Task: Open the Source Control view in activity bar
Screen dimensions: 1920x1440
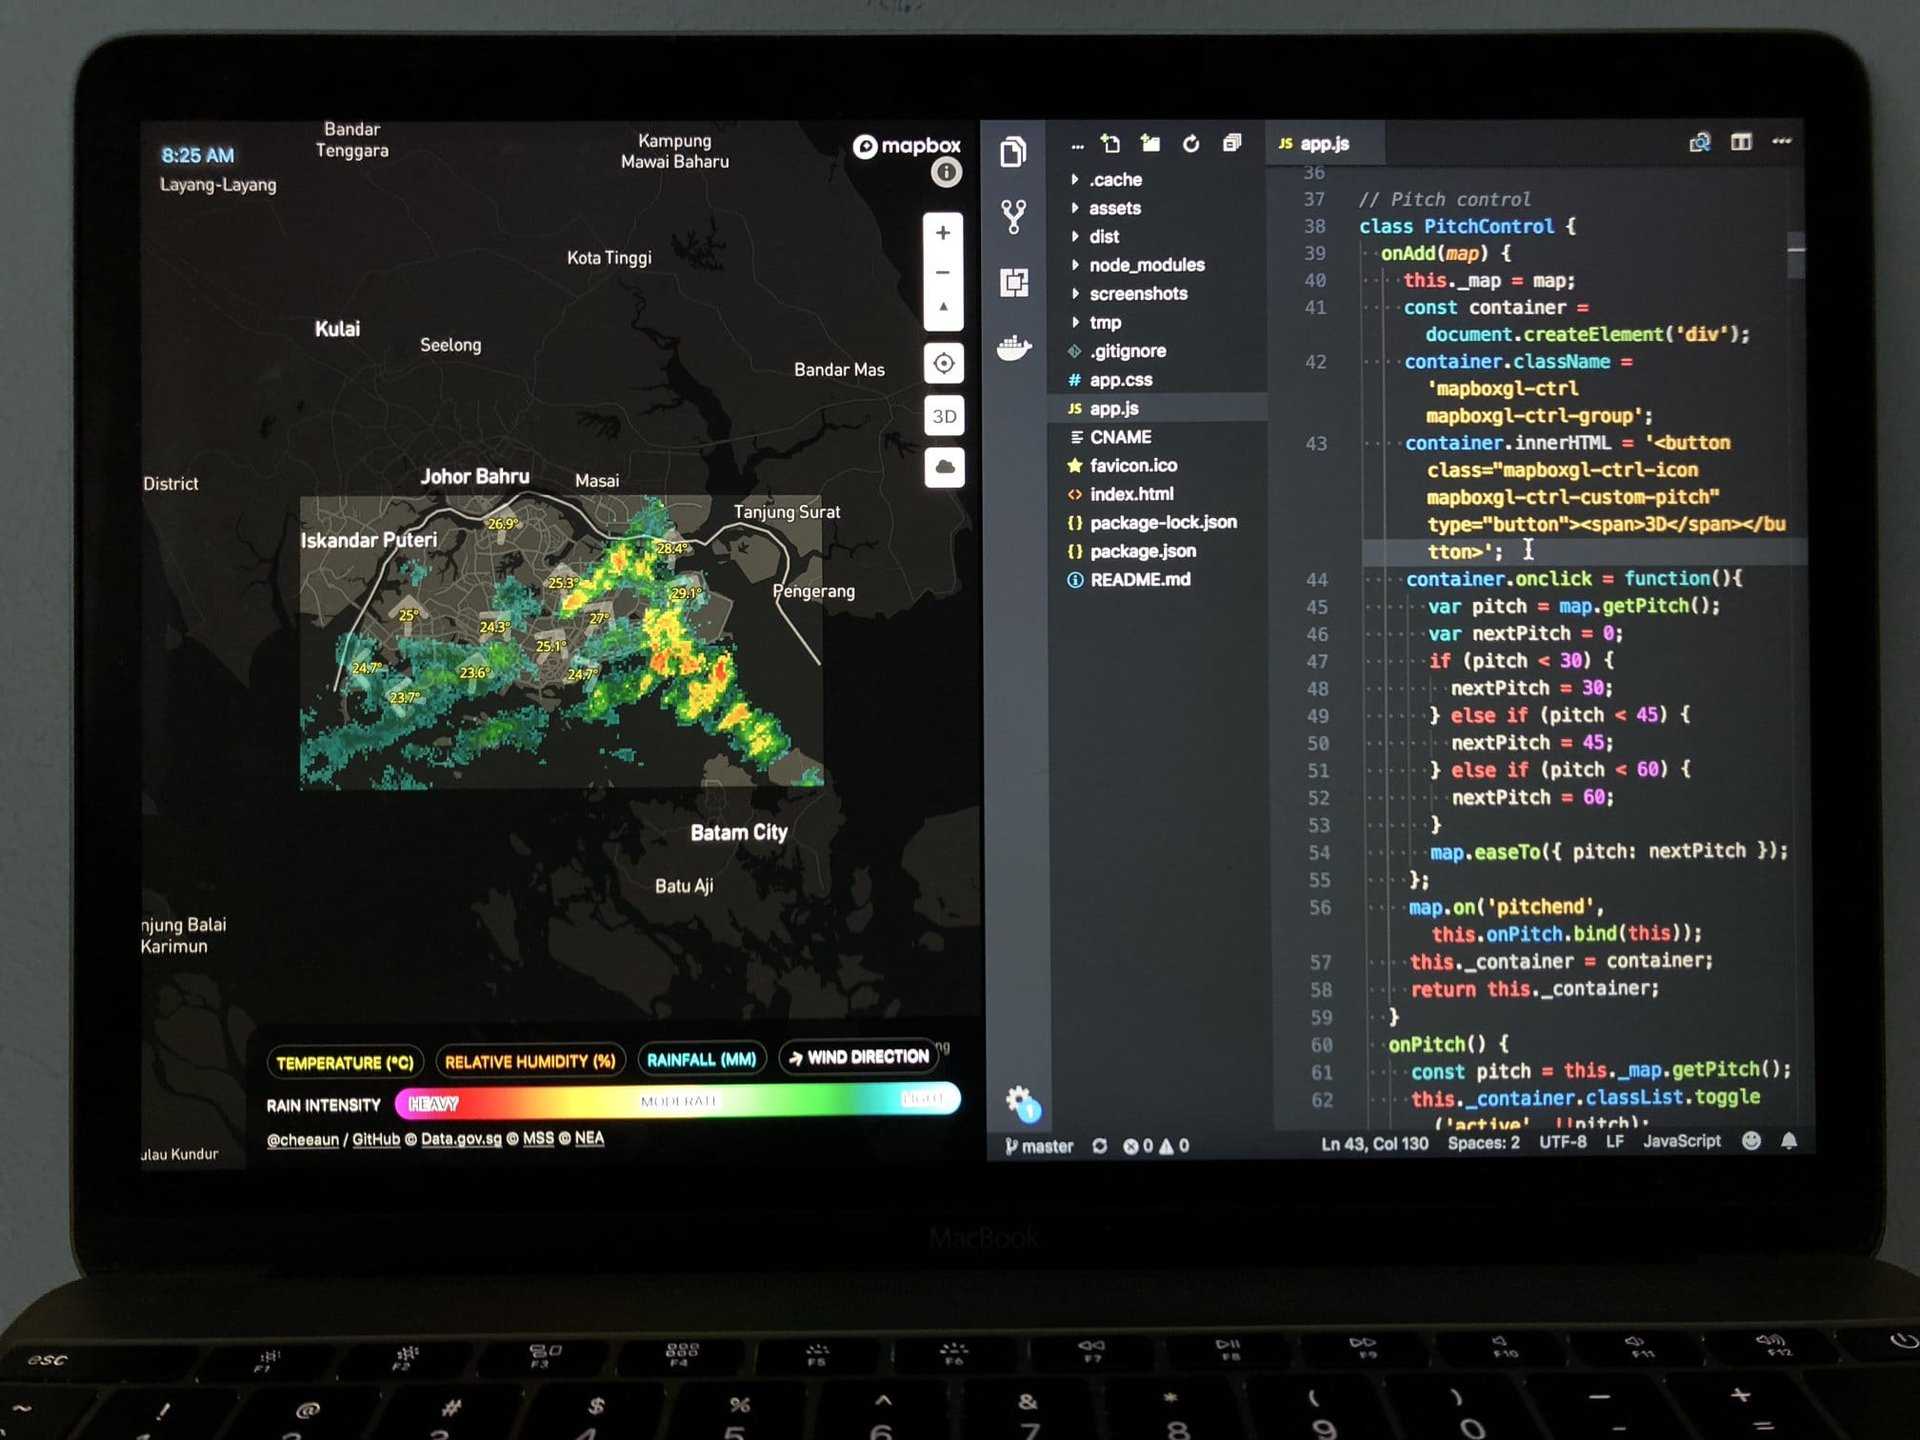Action: [x=1013, y=216]
